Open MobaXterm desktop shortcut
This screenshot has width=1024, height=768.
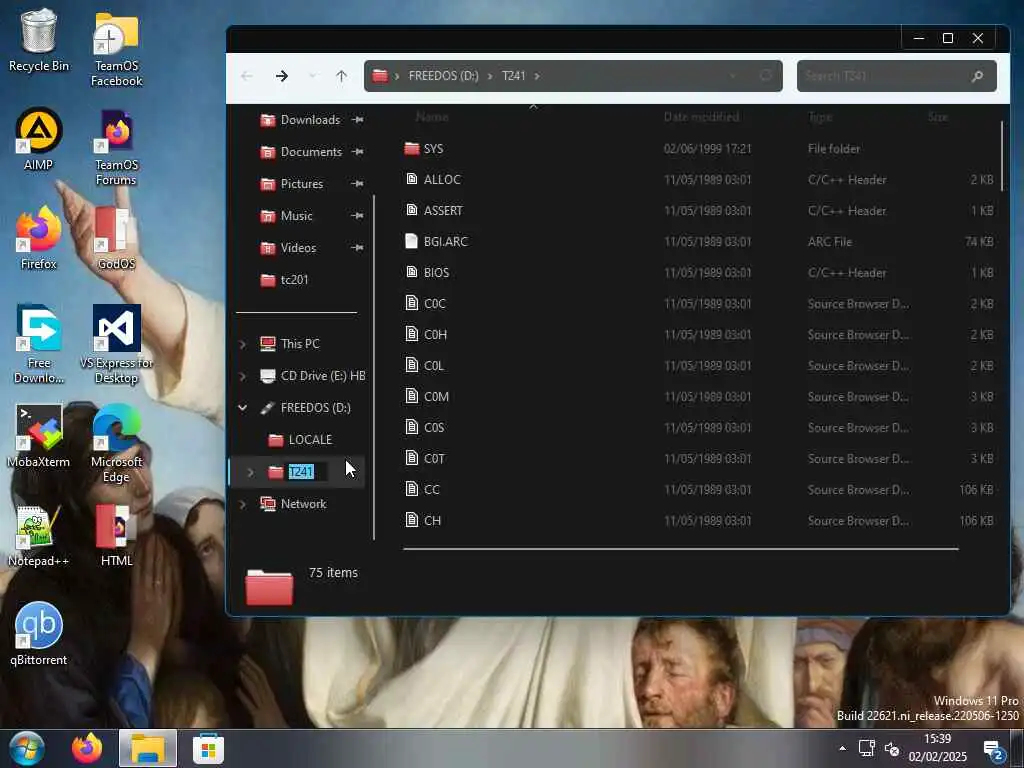click(x=39, y=436)
